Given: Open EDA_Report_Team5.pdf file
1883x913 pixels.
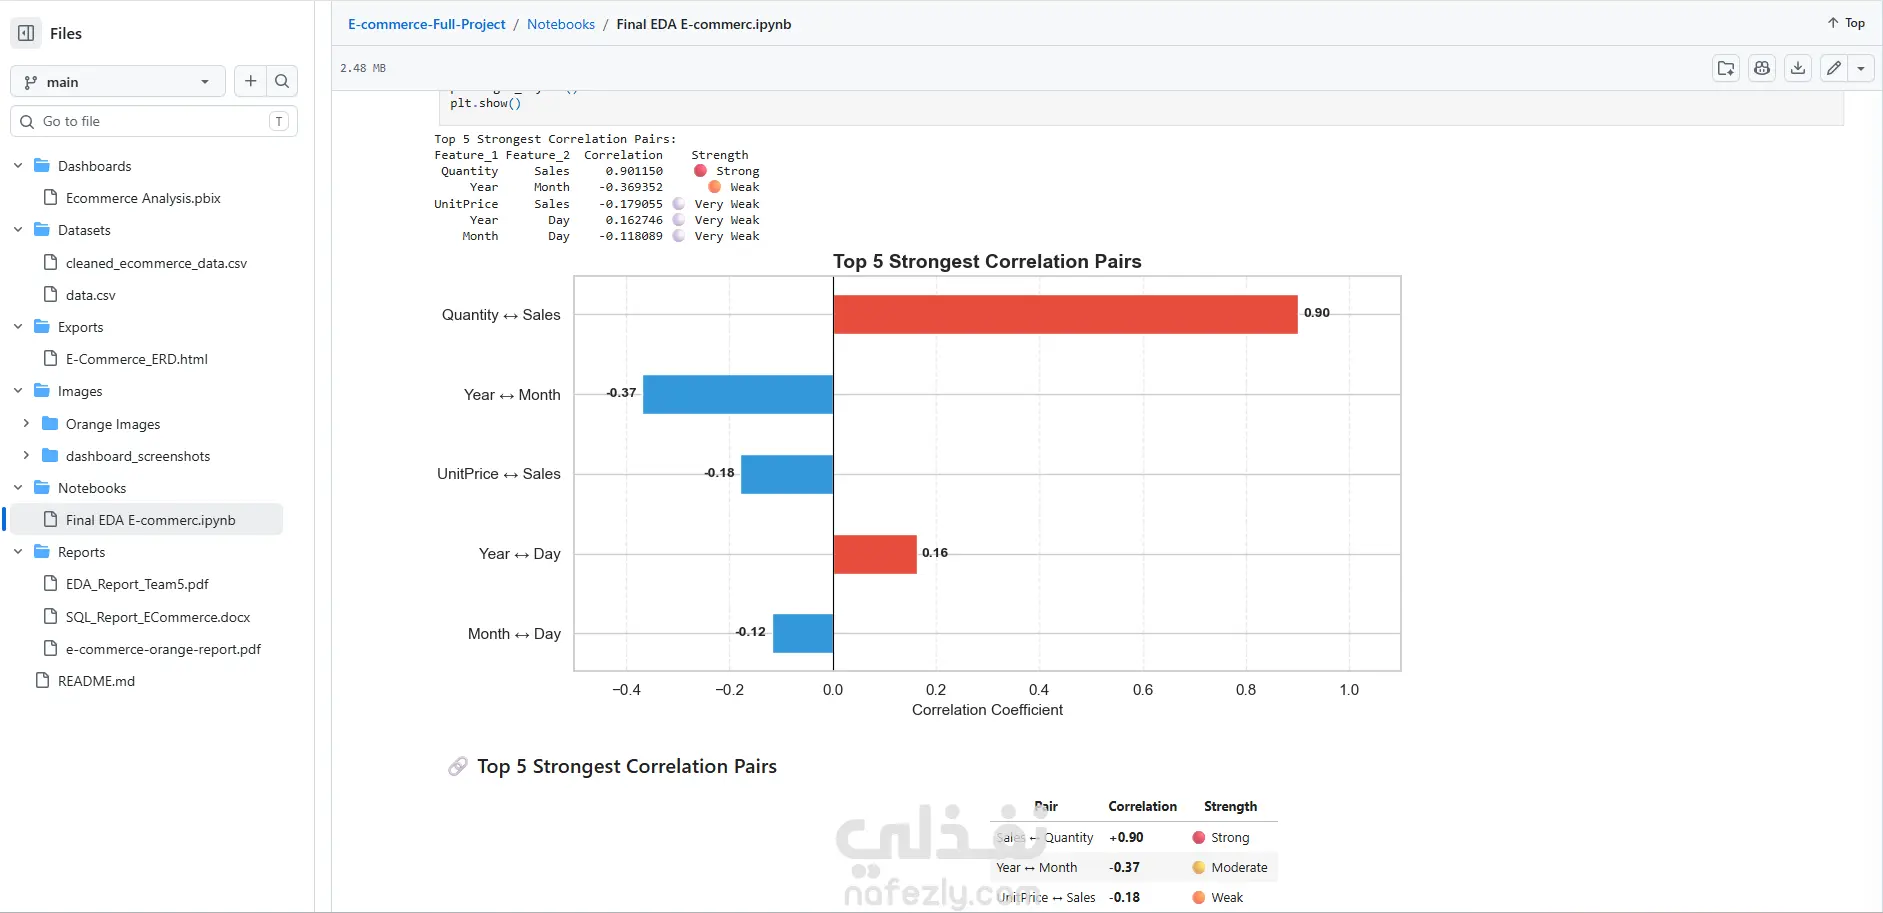Looking at the screenshot, I should point(137,584).
